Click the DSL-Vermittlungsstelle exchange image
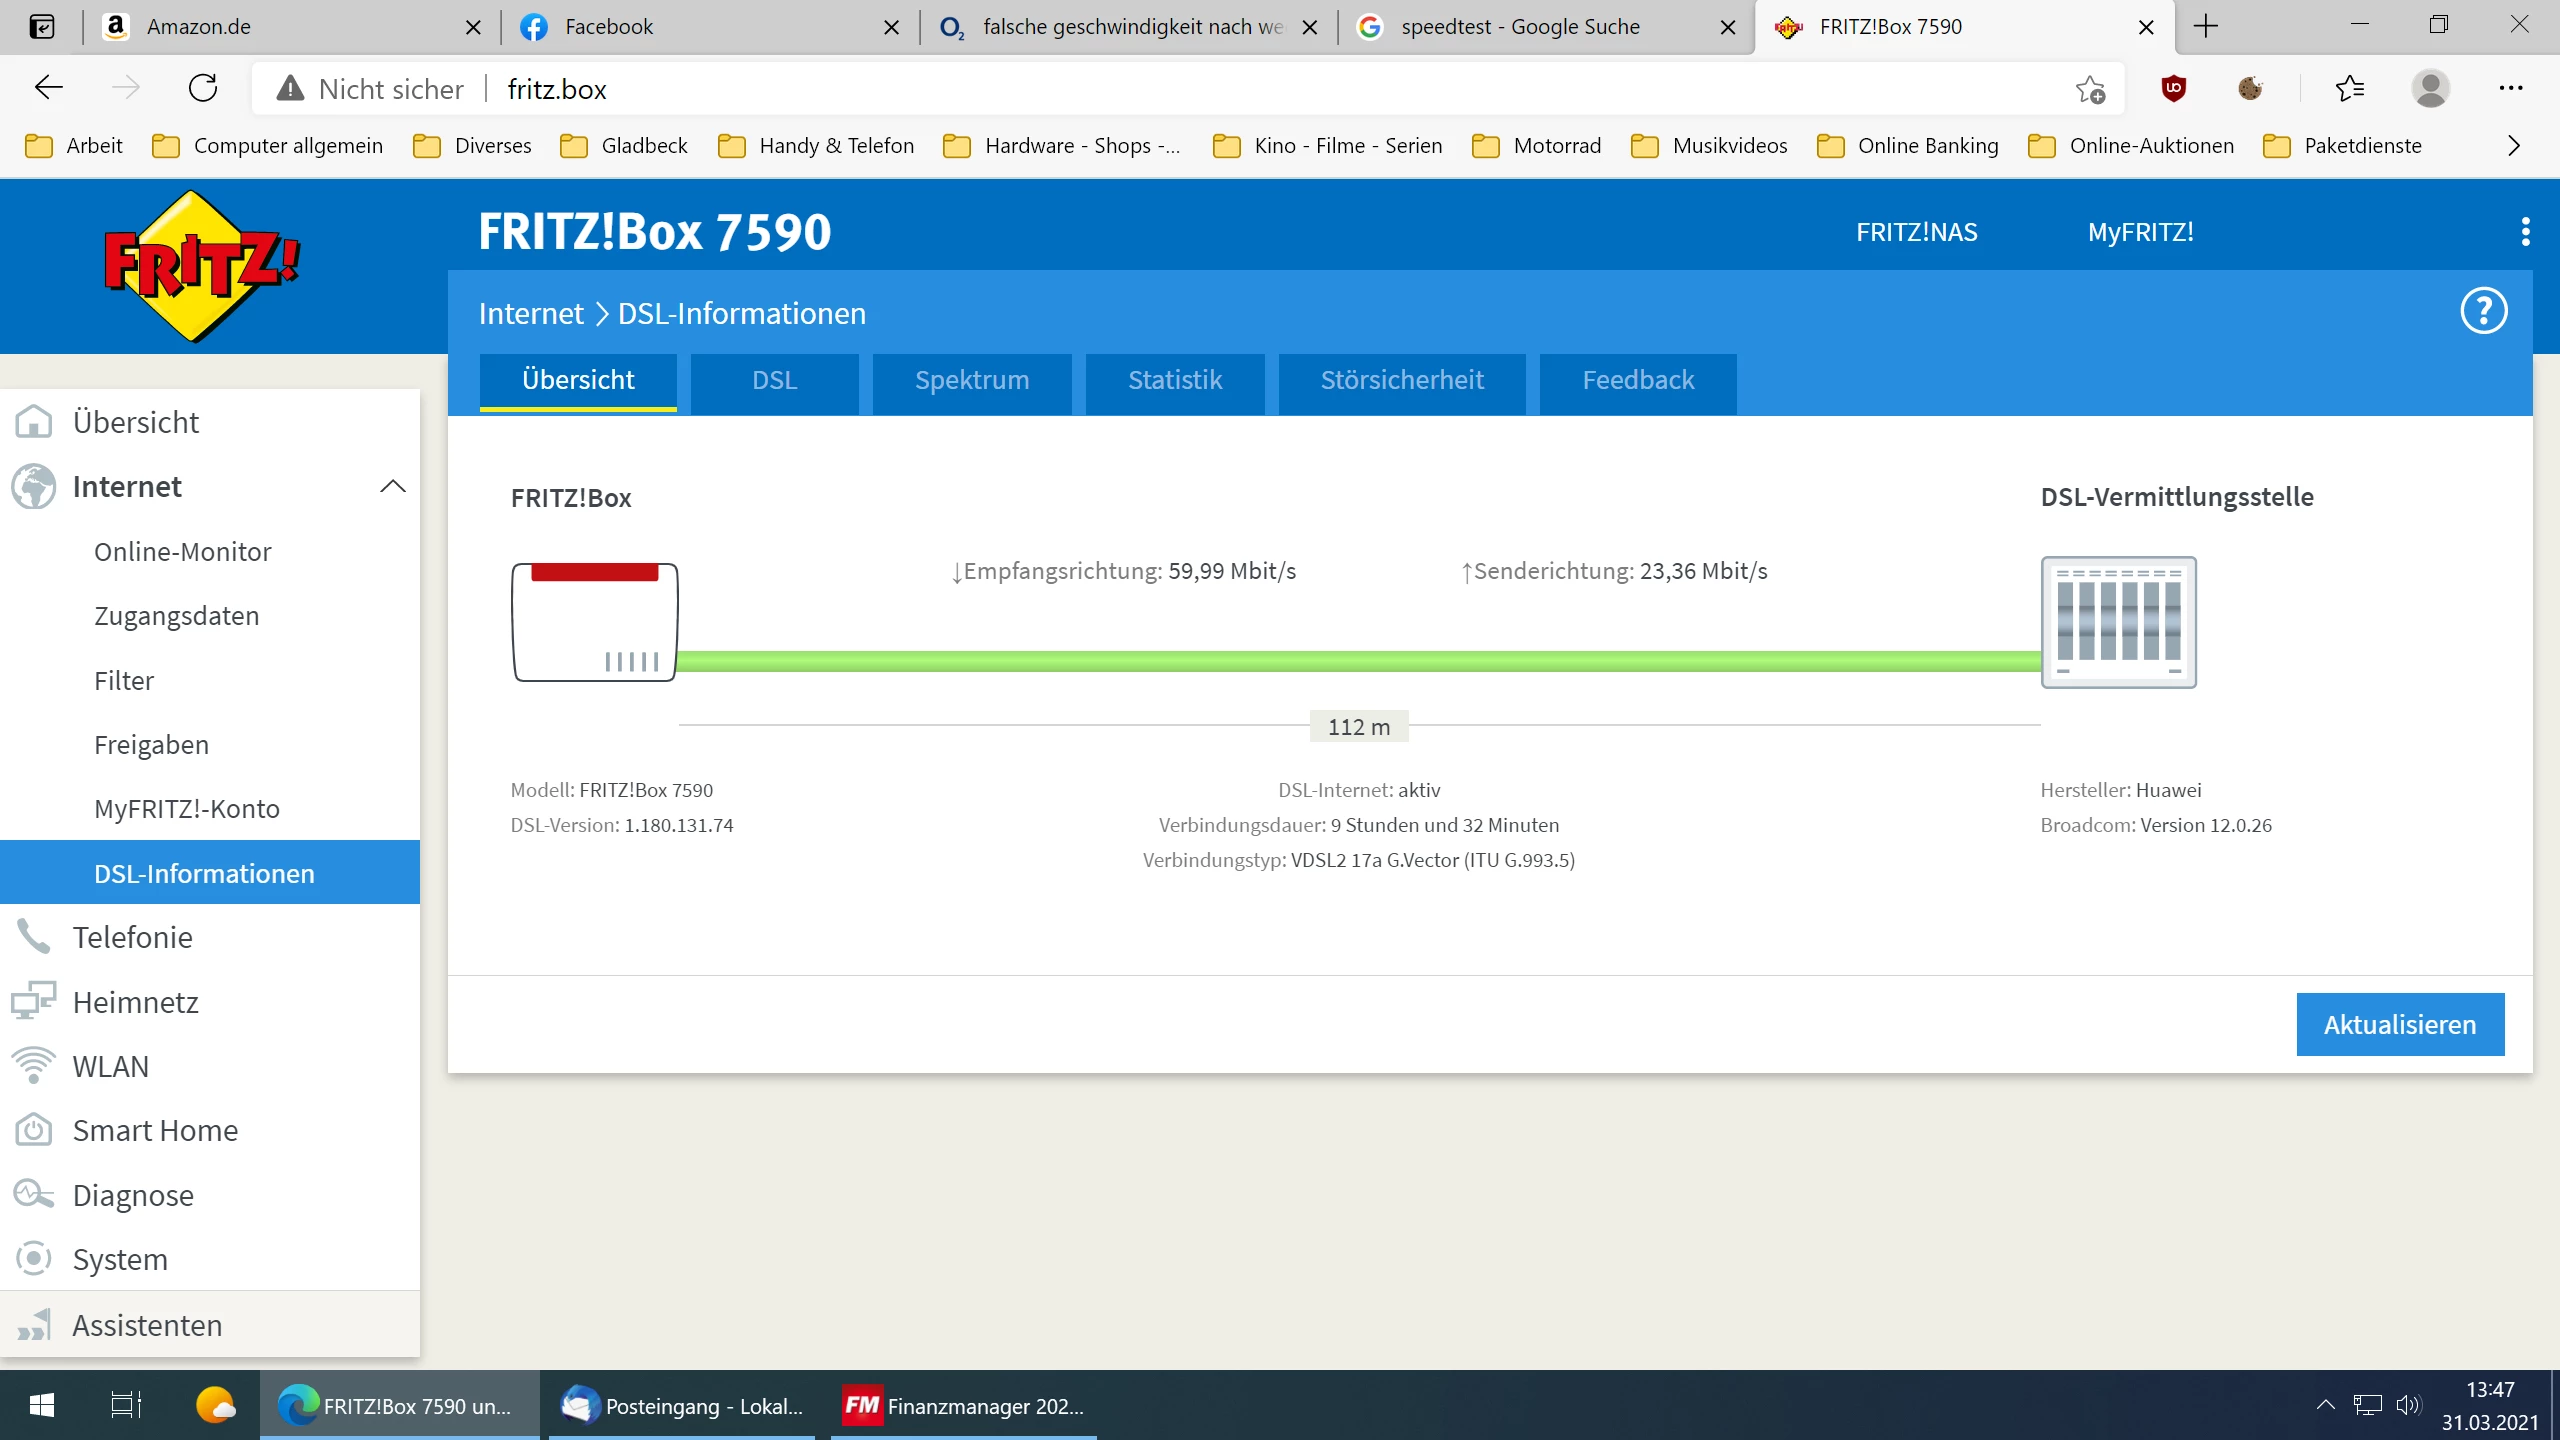 tap(2118, 622)
